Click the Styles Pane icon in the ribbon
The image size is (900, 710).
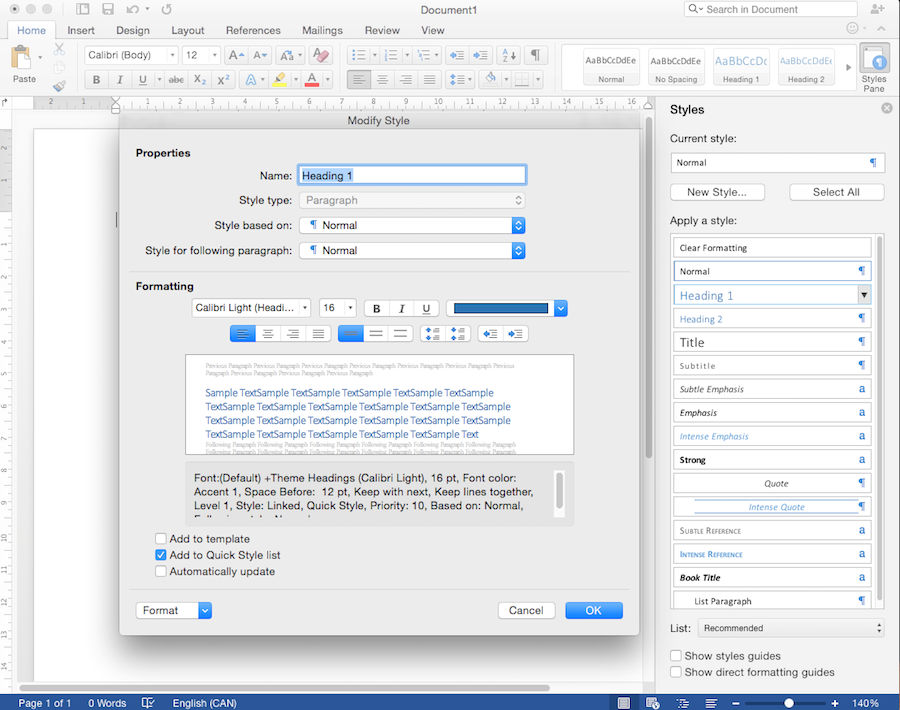pyautogui.click(x=873, y=67)
